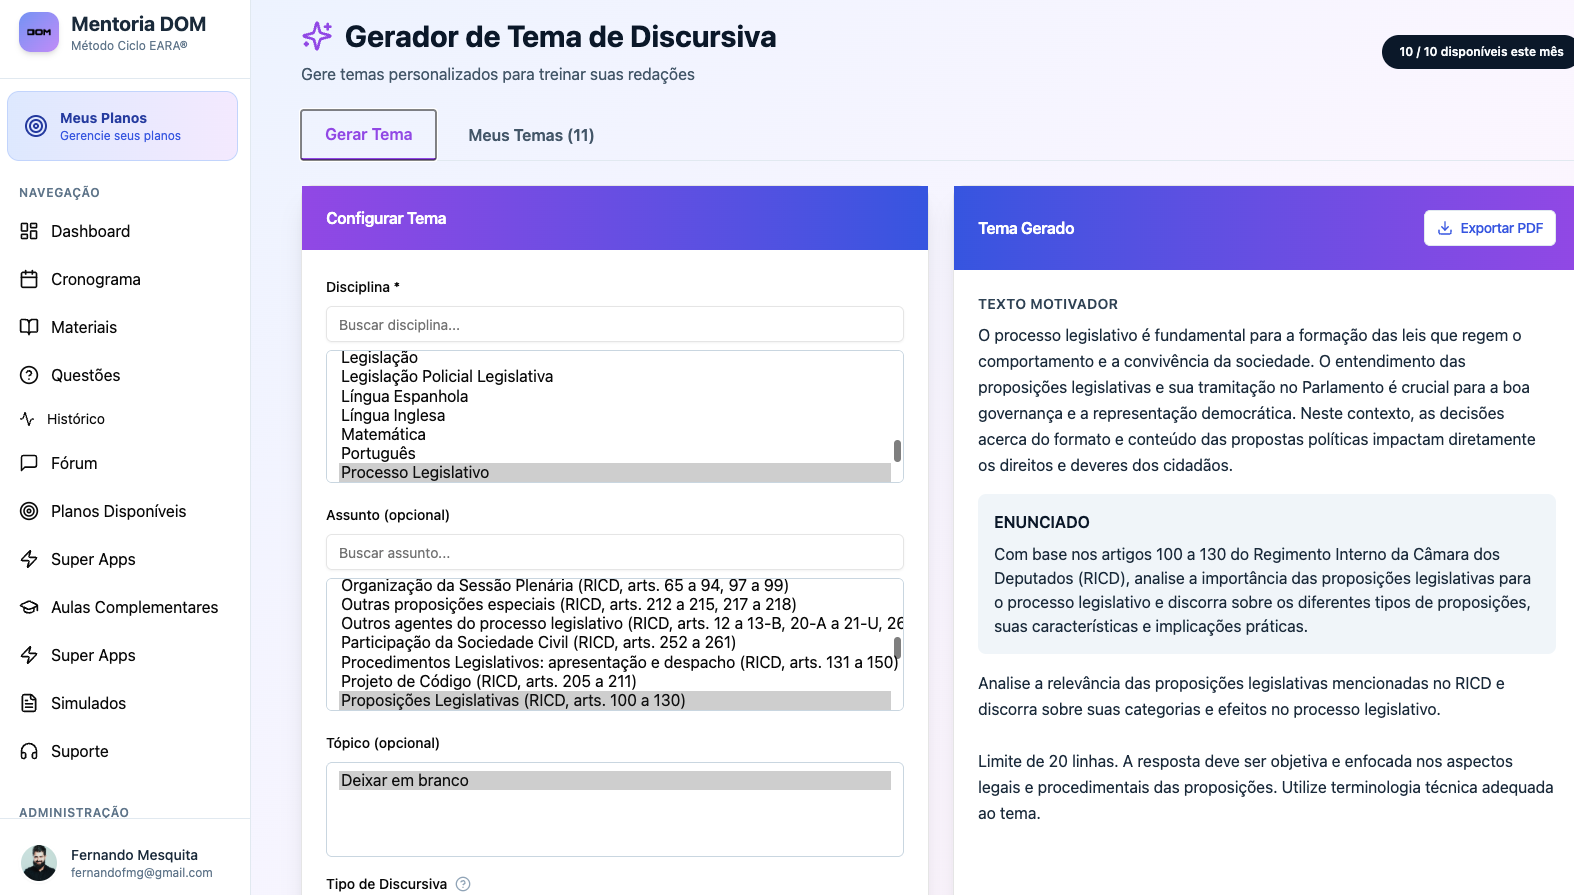Image resolution: width=1574 pixels, height=895 pixels.
Task: Select Matemática discipline
Action: [x=615, y=434]
